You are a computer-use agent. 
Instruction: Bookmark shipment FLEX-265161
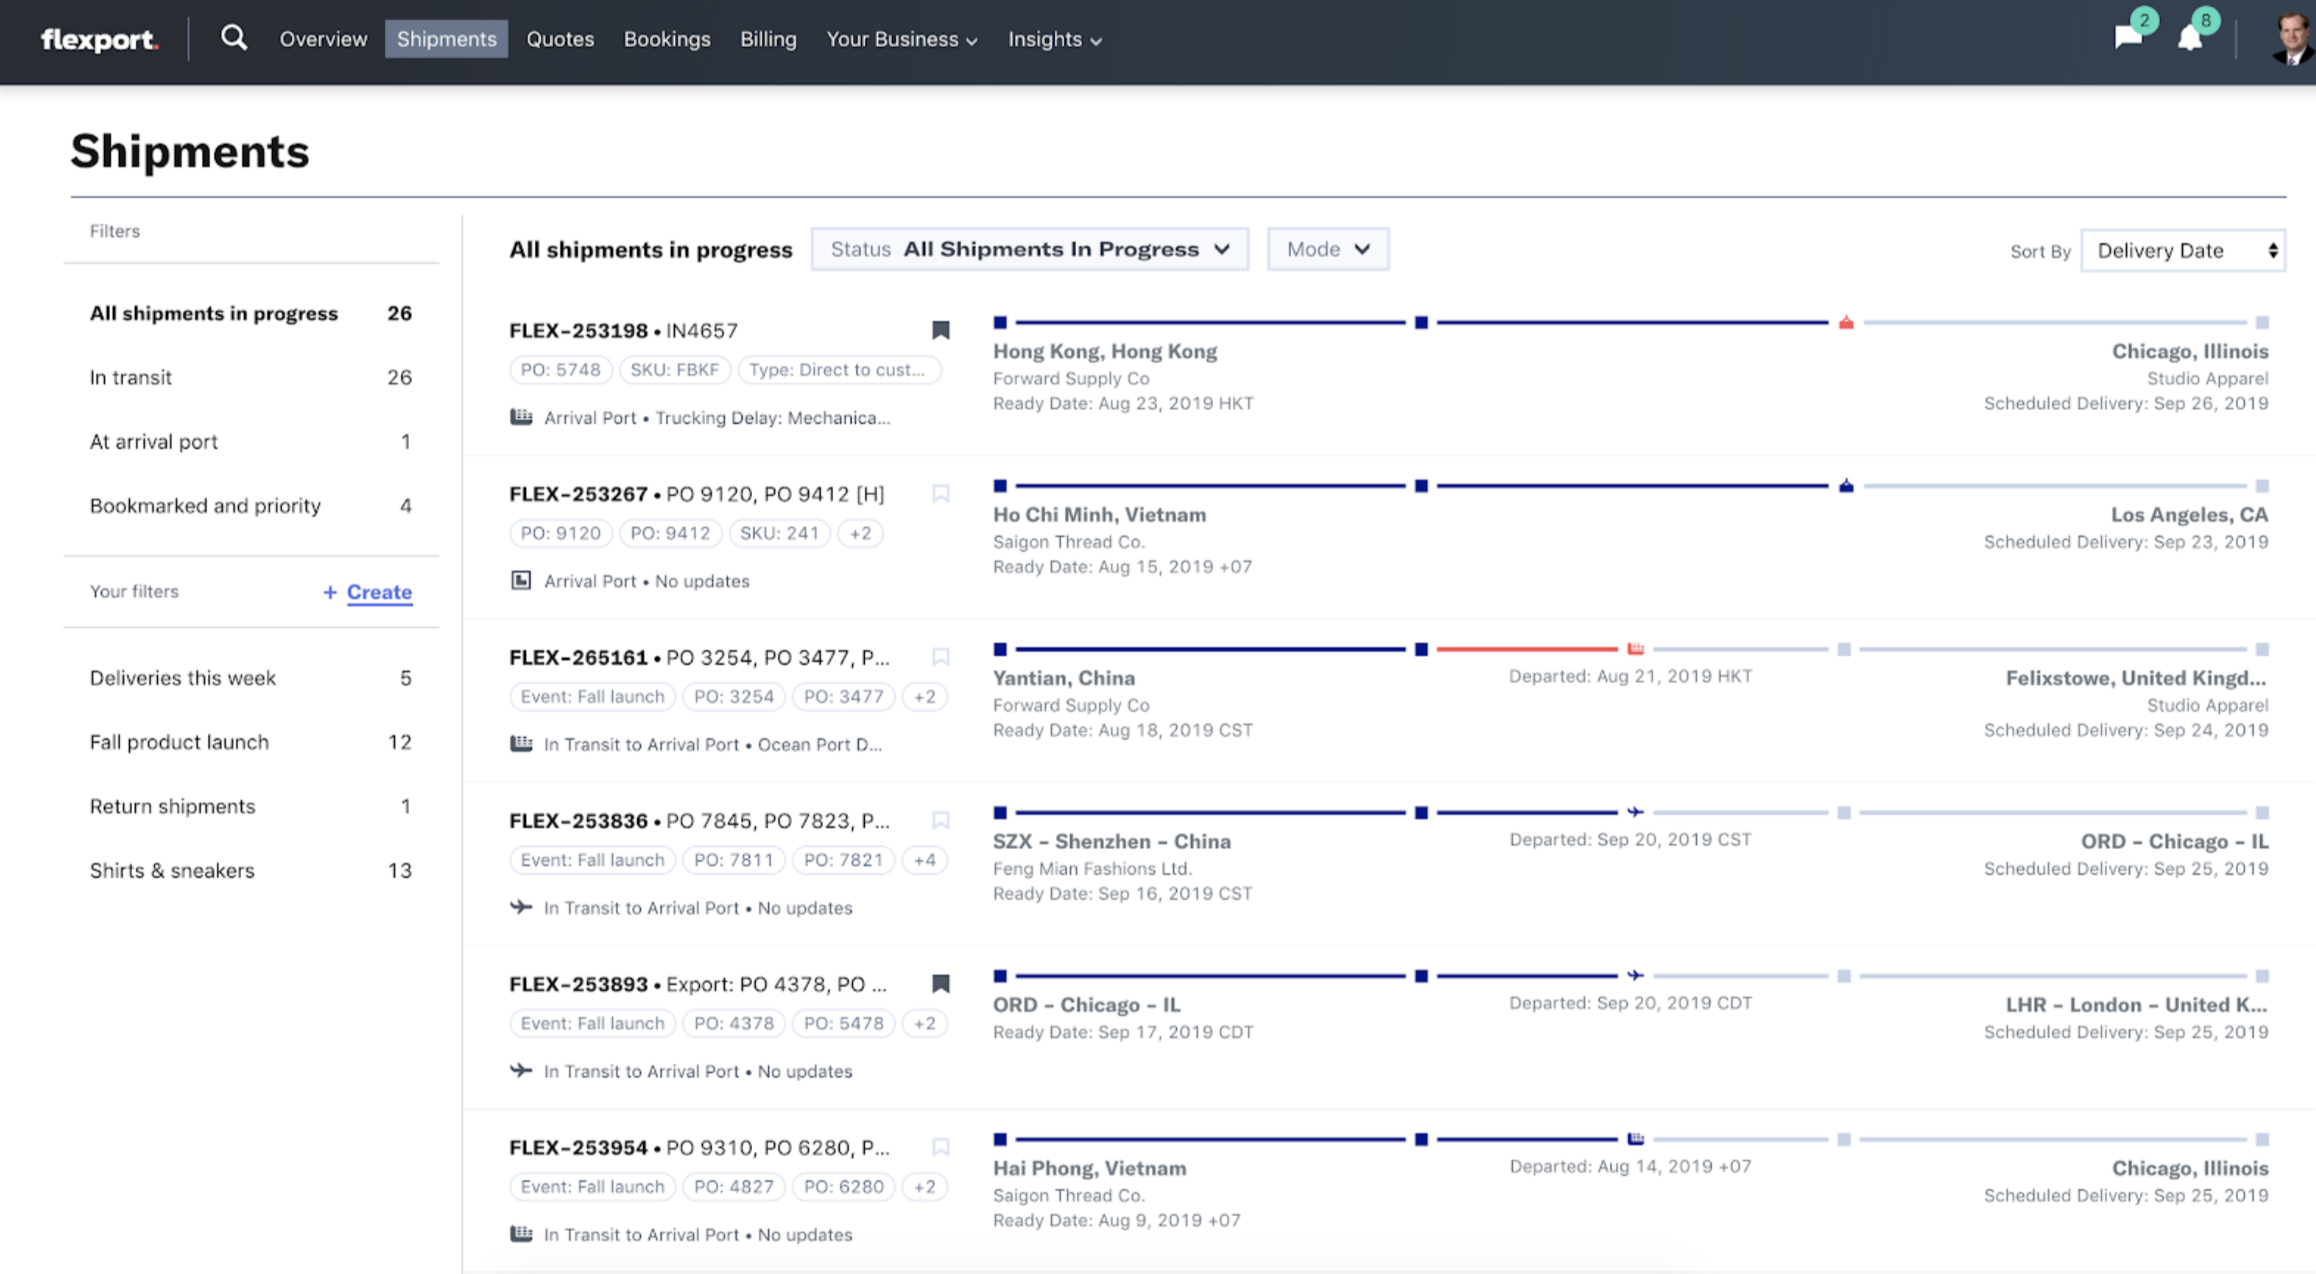point(940,657)
